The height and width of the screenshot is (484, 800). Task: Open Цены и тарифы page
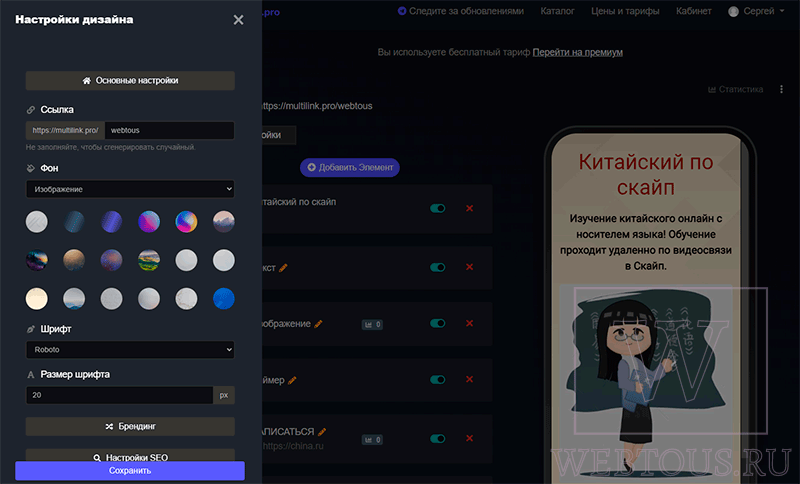coord(625,11)
